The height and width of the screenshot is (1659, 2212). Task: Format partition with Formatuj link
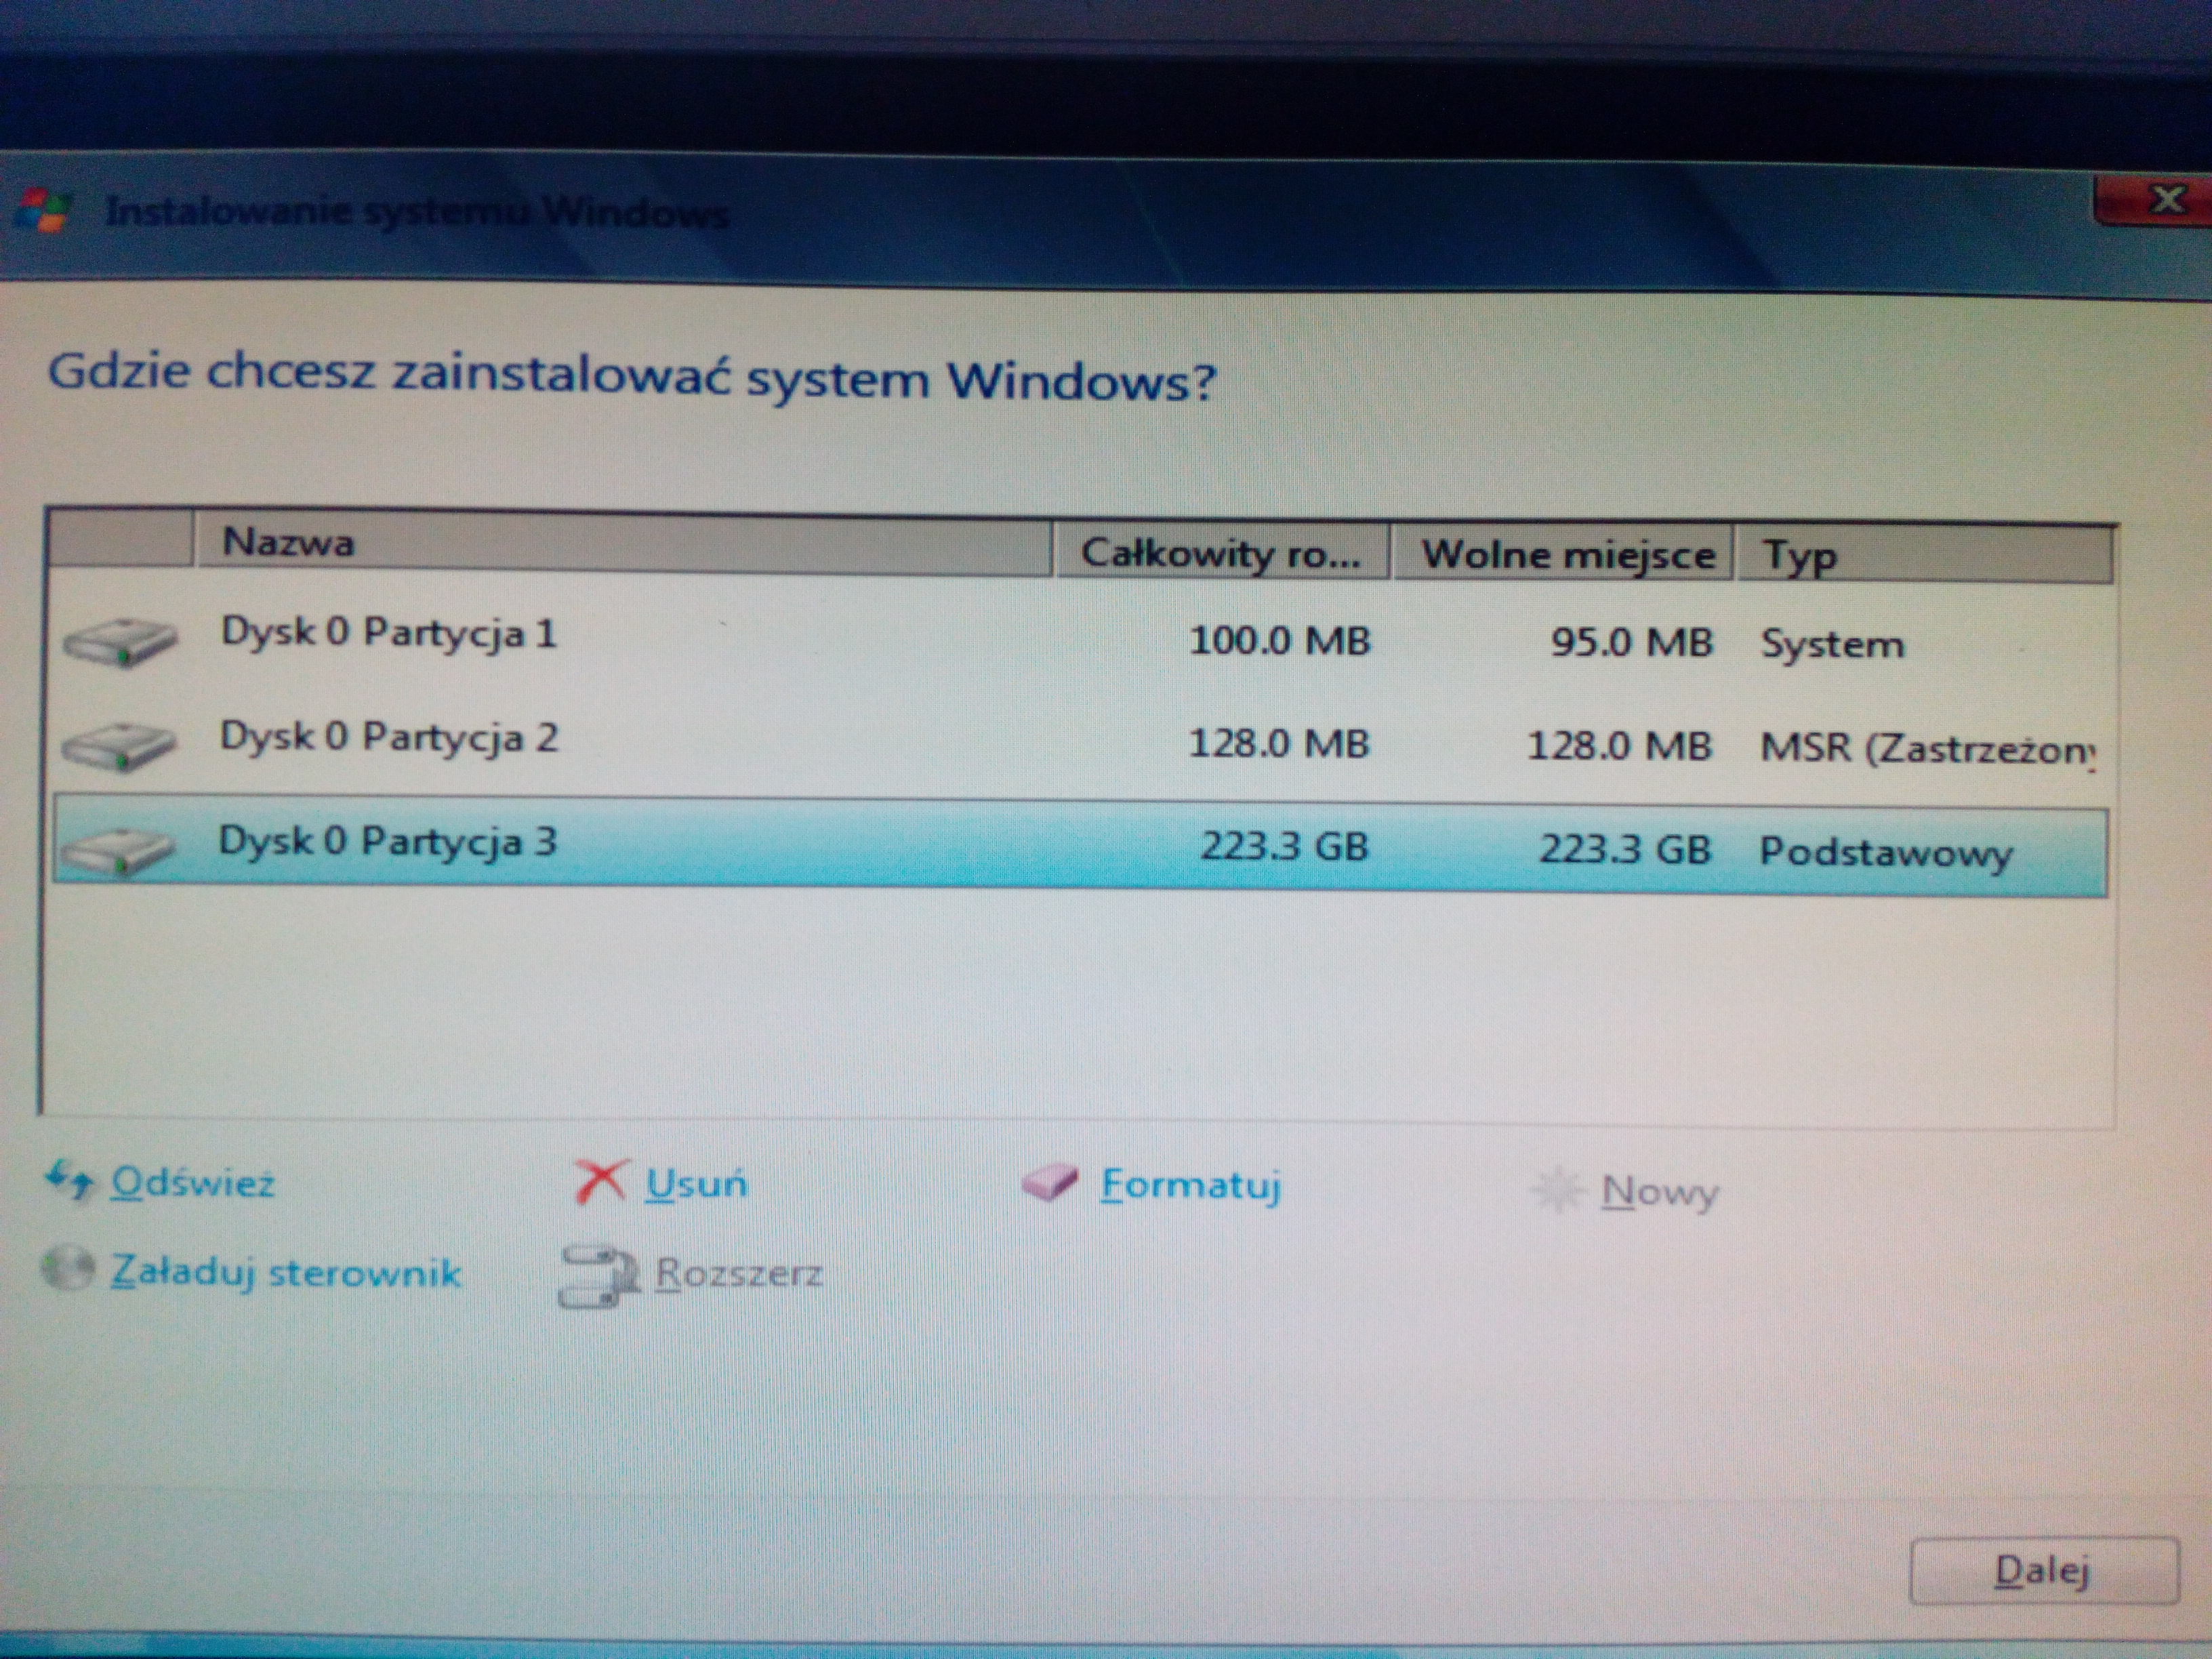click(x=1190, y=1186)
